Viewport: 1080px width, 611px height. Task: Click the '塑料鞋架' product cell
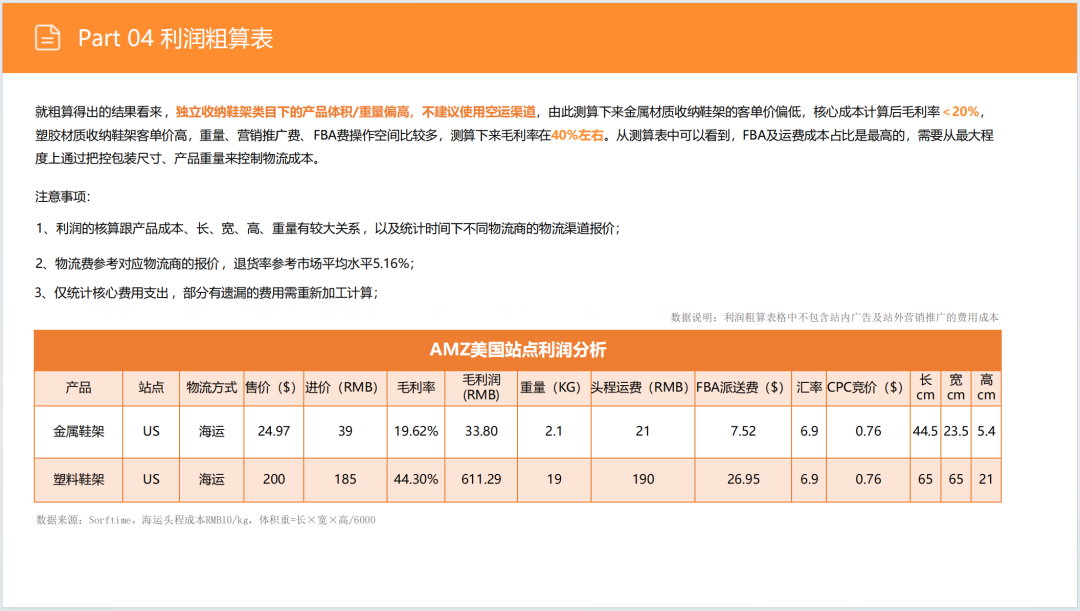click(79, 479)
